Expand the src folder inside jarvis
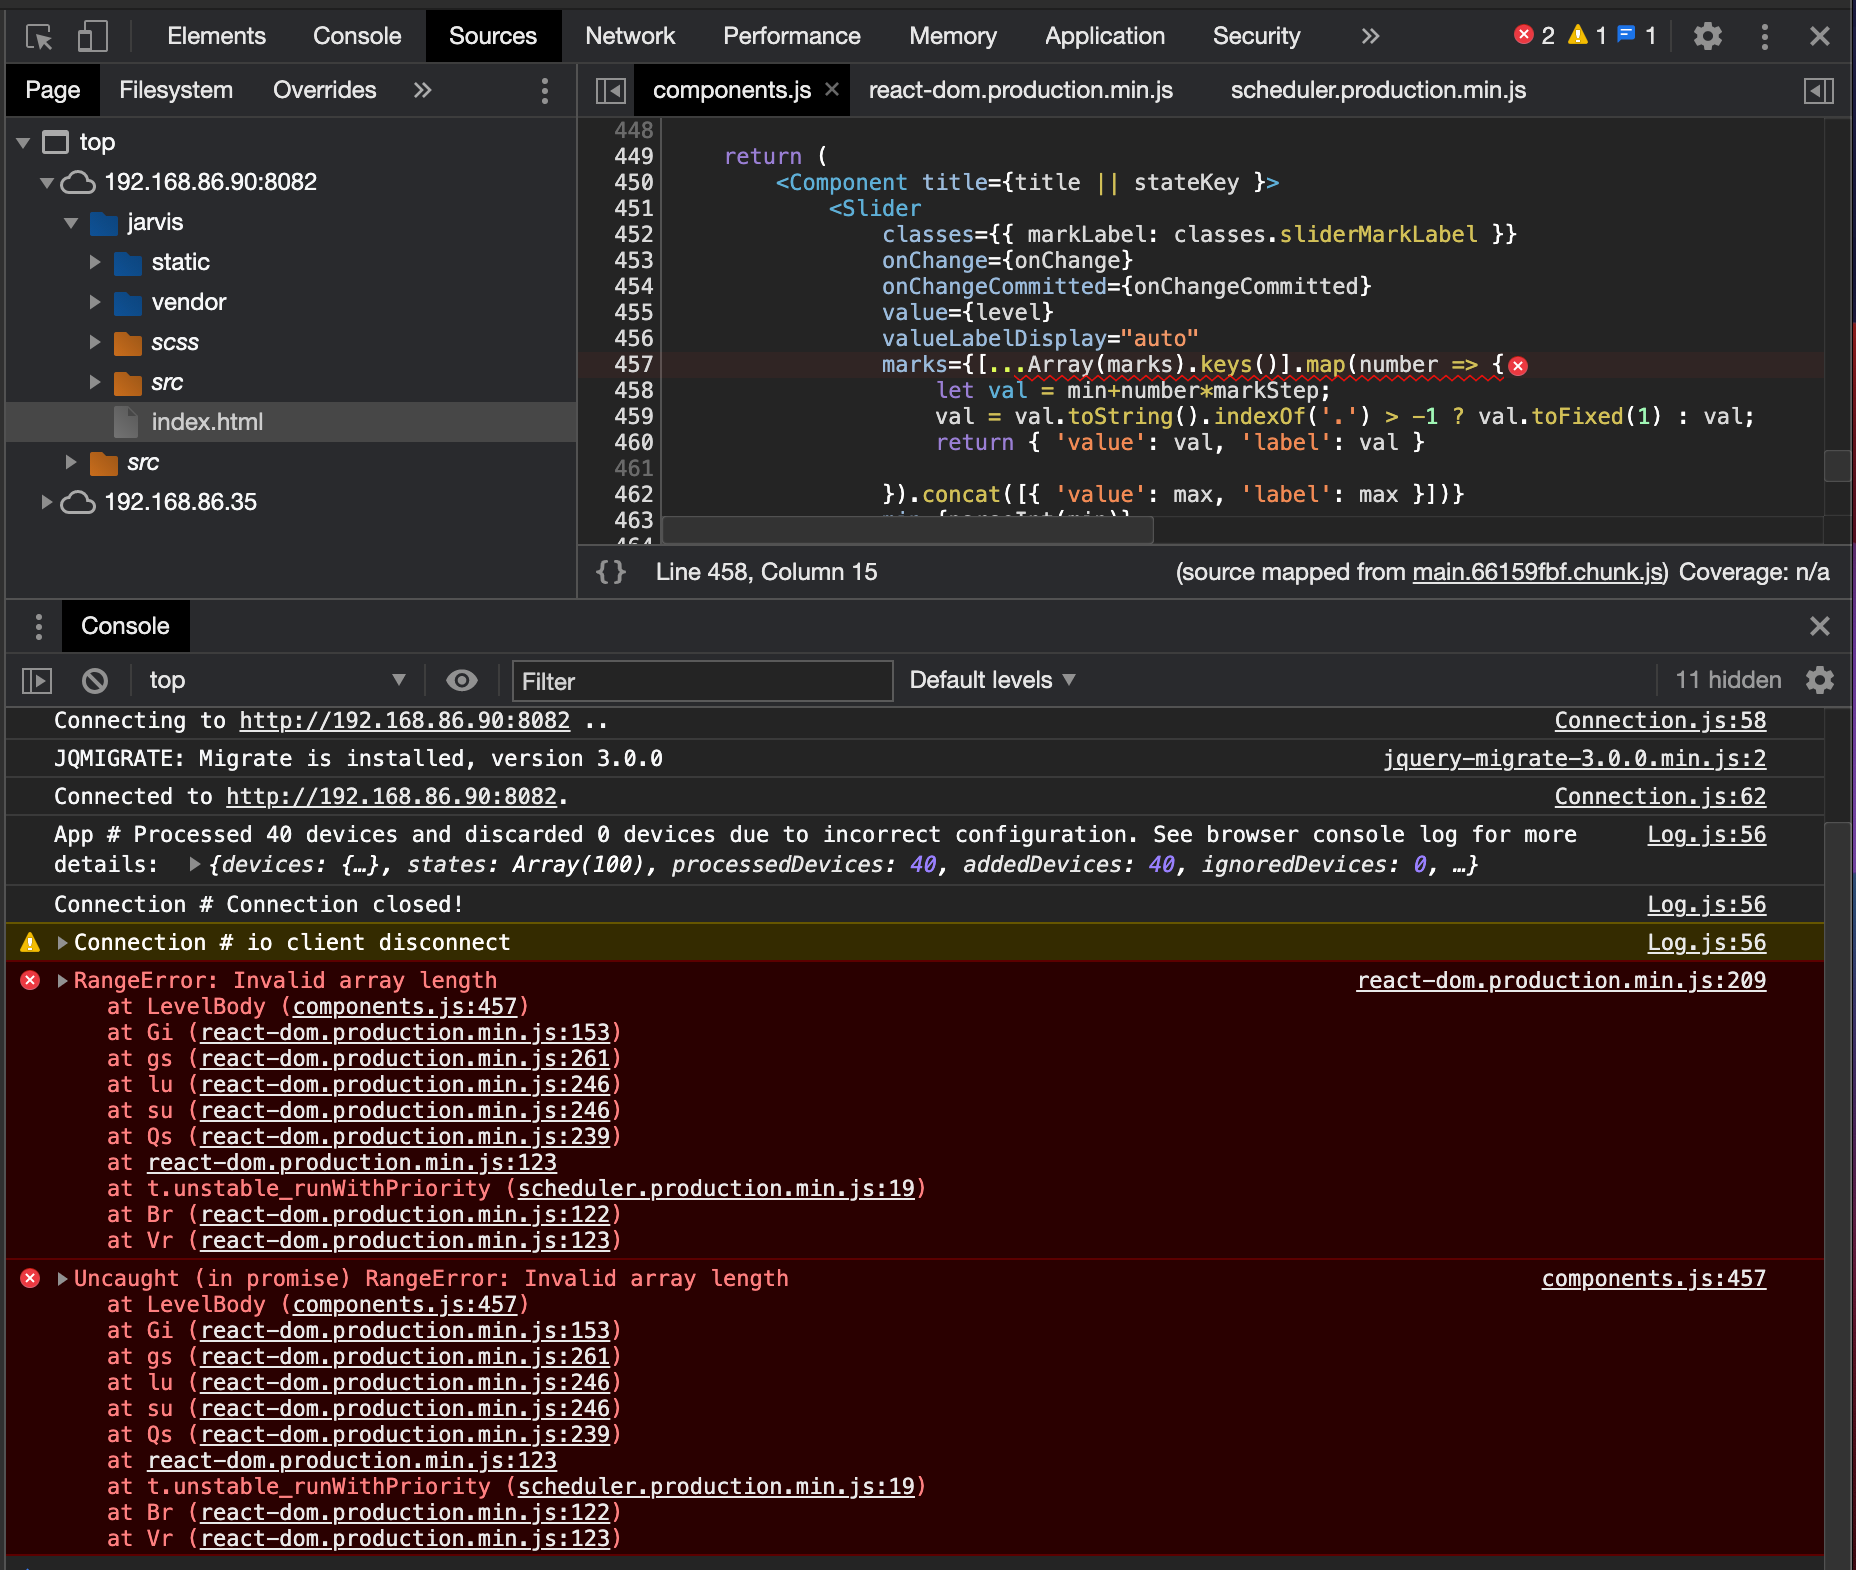This screenshot has height=1570, width=1856. click(95, 382)
